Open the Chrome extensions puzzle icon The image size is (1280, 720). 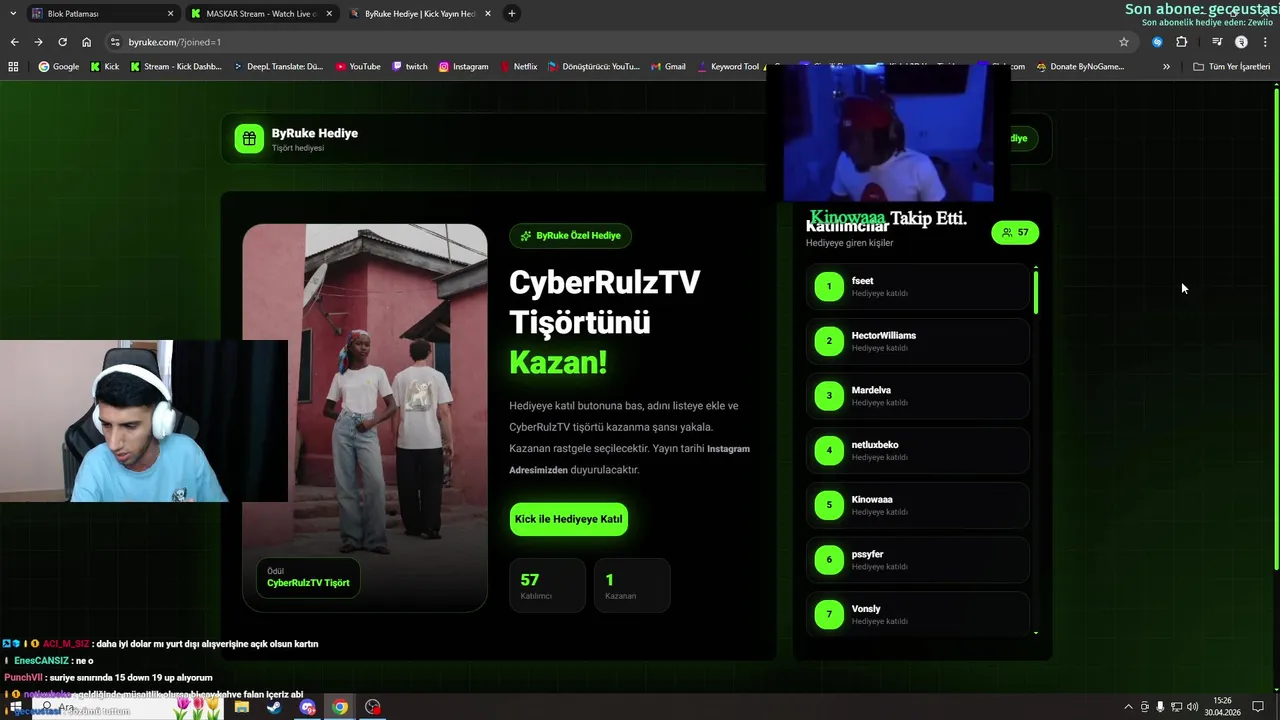[1181, 42]
